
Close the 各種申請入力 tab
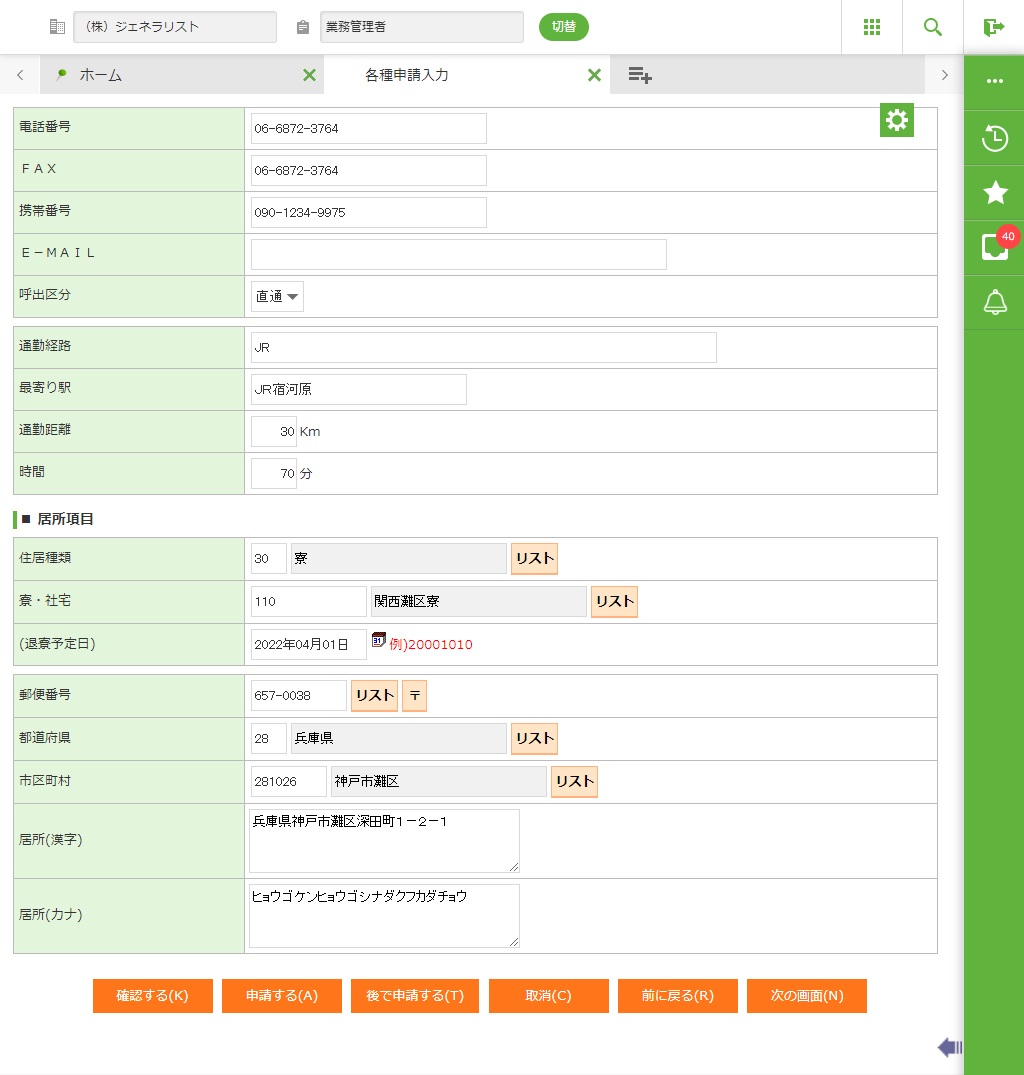(x=594, y=75)
